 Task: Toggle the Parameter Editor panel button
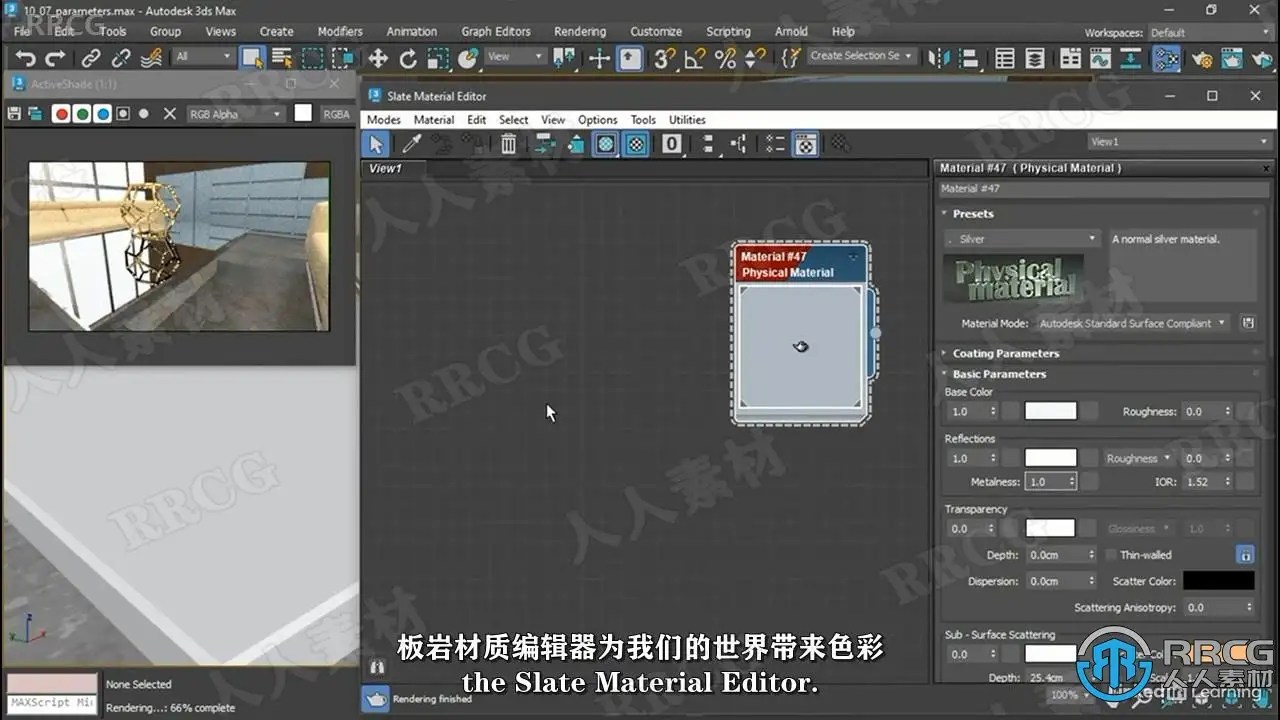[806, 144]
